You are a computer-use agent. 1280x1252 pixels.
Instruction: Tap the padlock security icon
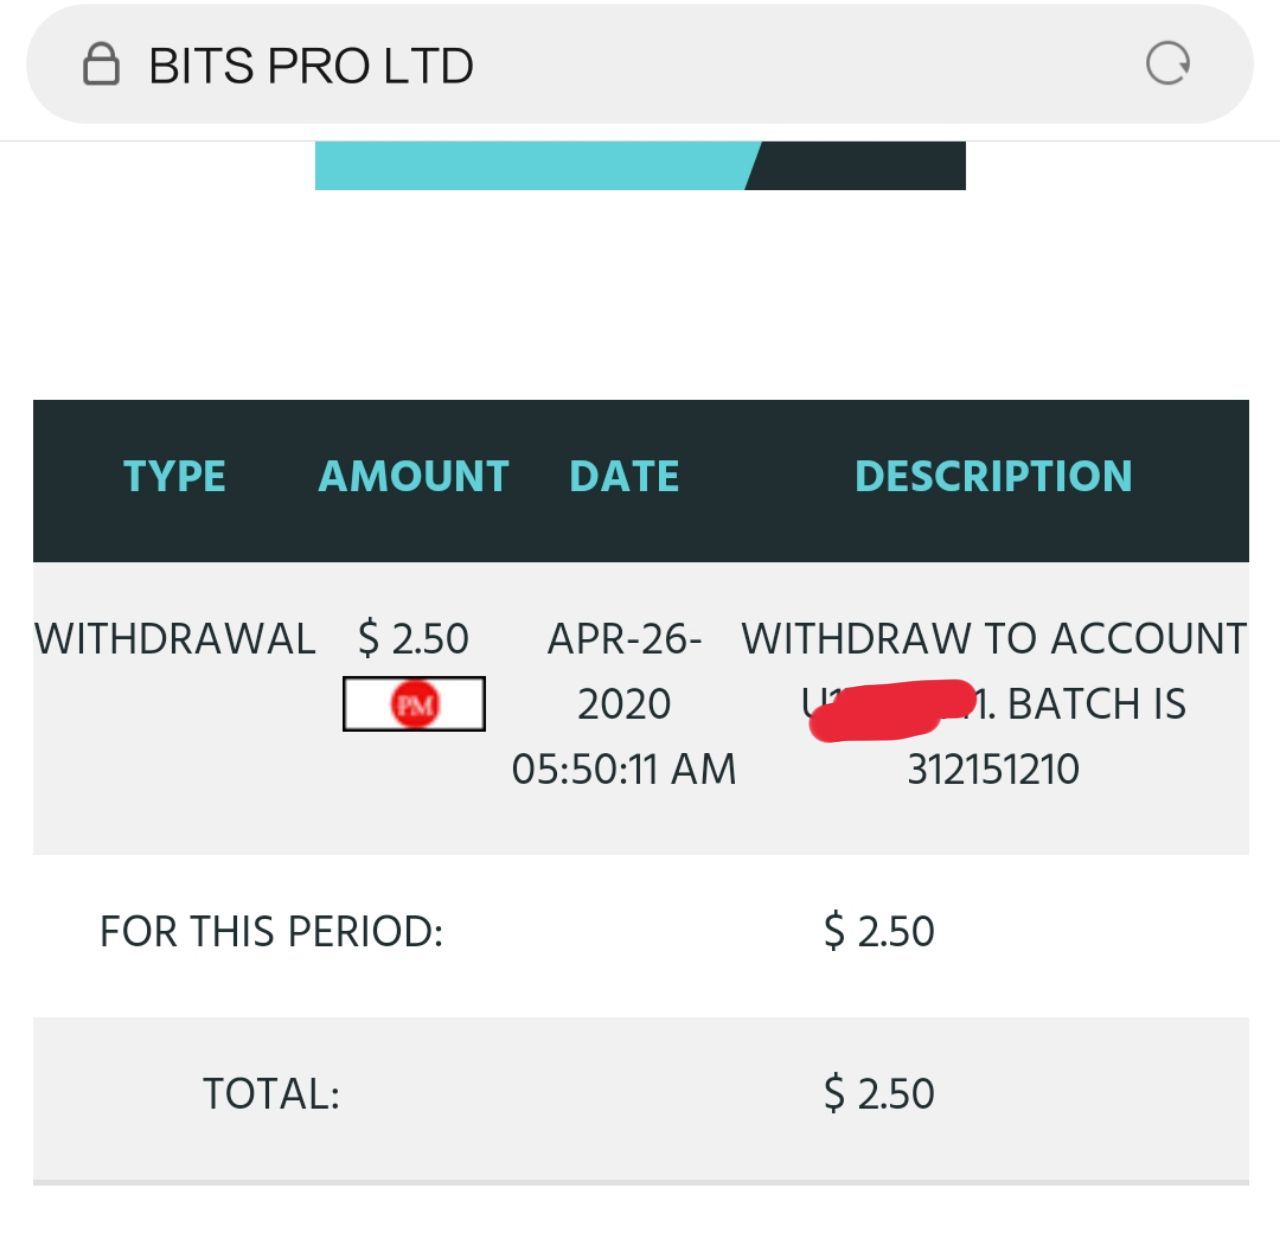tap(101, 65)
